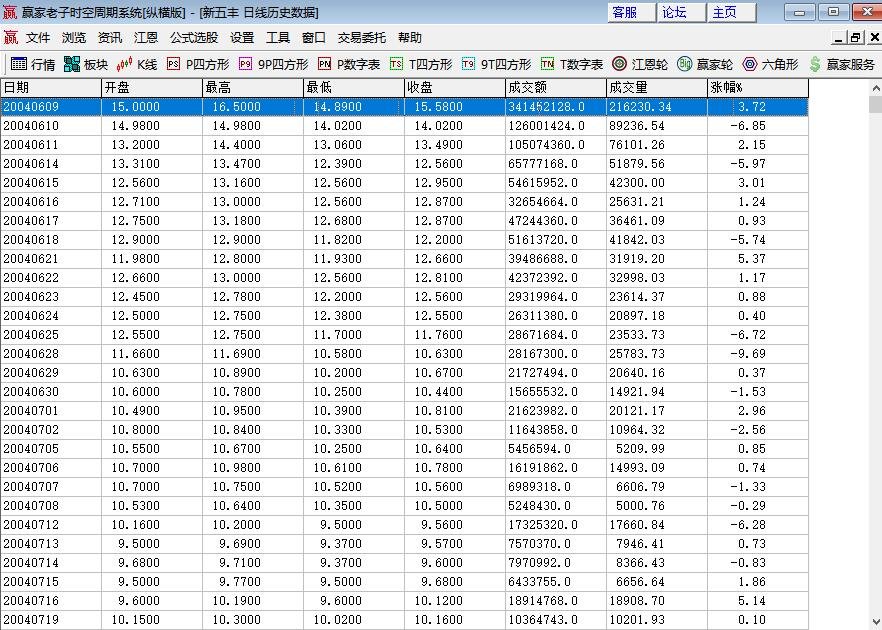Sort by the 涨幅% column header
Image resolution: width=882 pixels, height=630 pixels.
(x=758, y=88)
